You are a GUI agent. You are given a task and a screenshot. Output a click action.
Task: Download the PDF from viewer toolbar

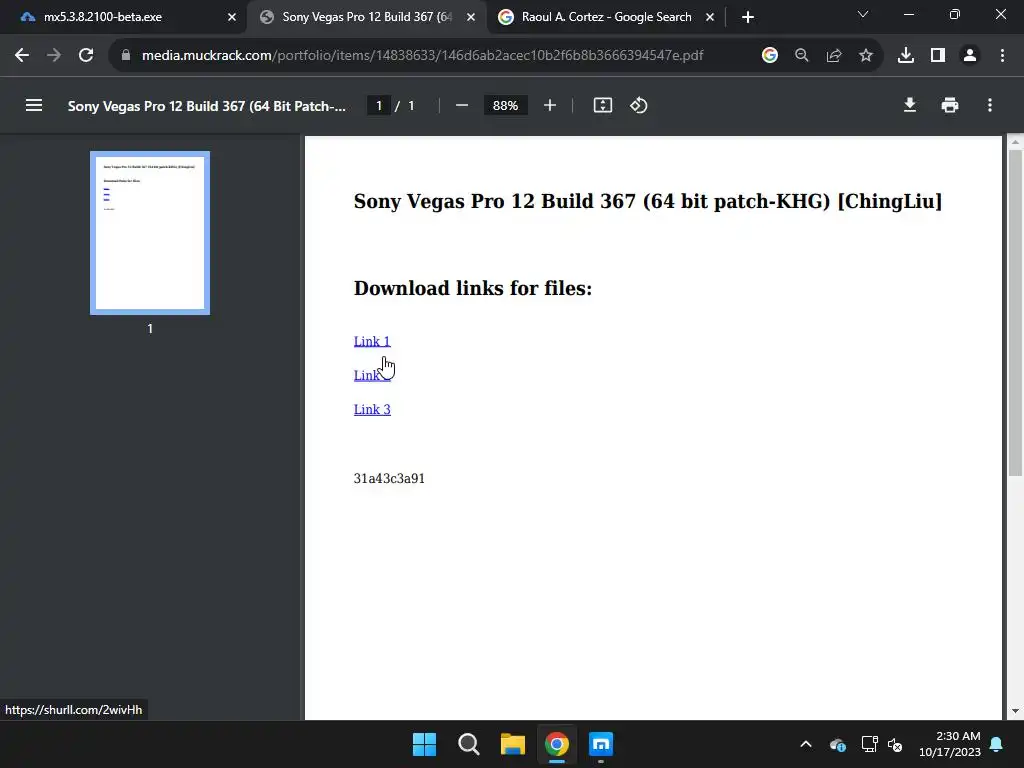click(910, 105)
